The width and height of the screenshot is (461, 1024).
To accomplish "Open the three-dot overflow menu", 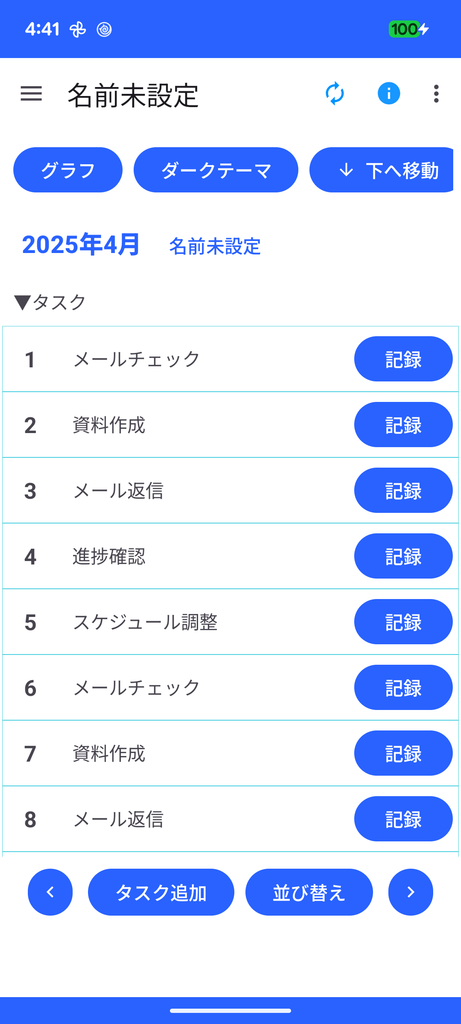I will (x=436, y=94).
